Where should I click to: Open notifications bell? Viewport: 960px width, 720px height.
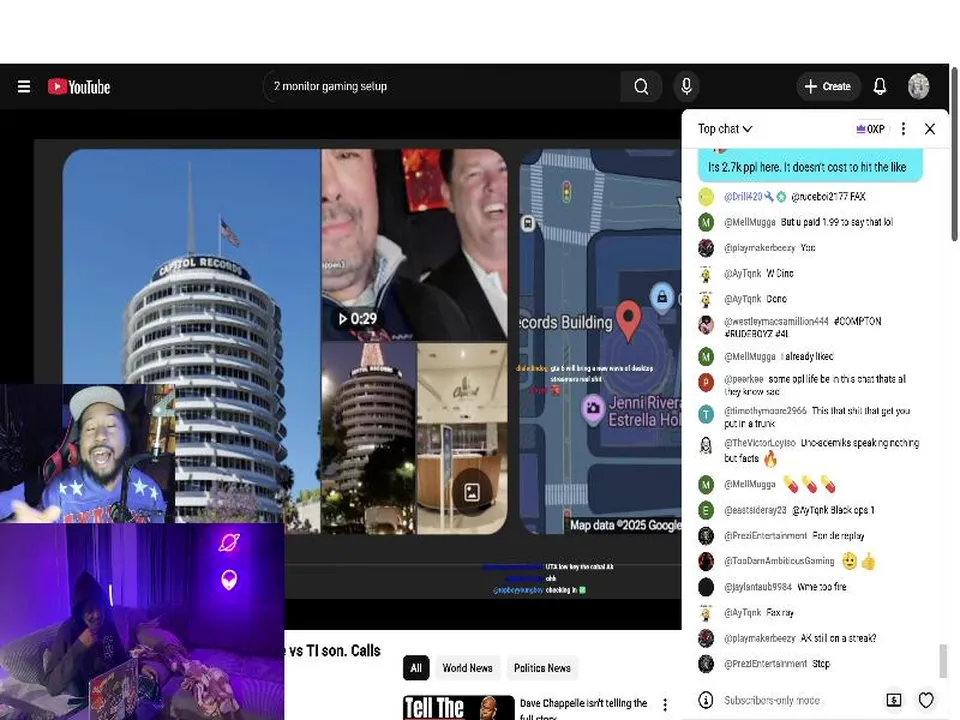tap(880, 86)
